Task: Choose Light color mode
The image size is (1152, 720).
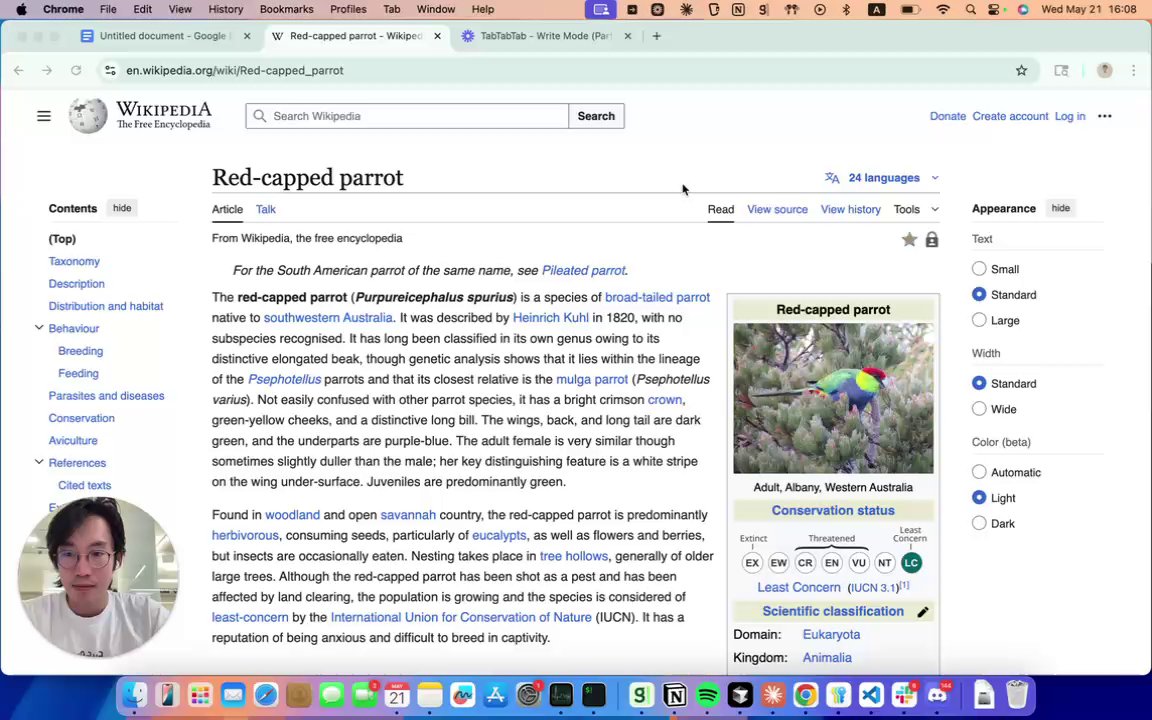Action: coord(979,498)
